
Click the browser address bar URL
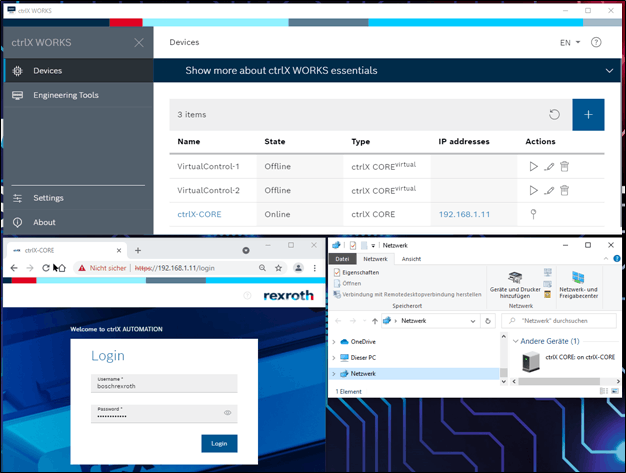[x=174, y=268]
